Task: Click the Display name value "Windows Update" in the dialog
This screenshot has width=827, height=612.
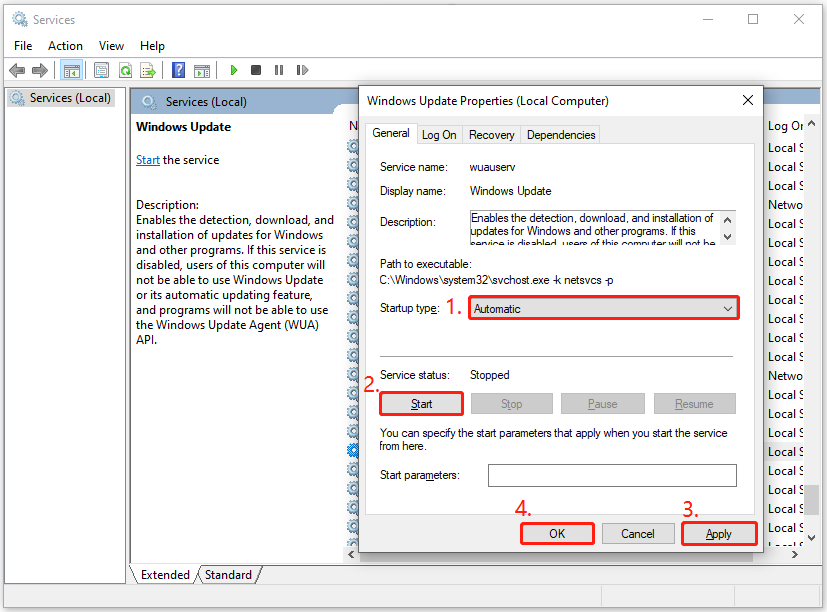Action: (511, 191)
